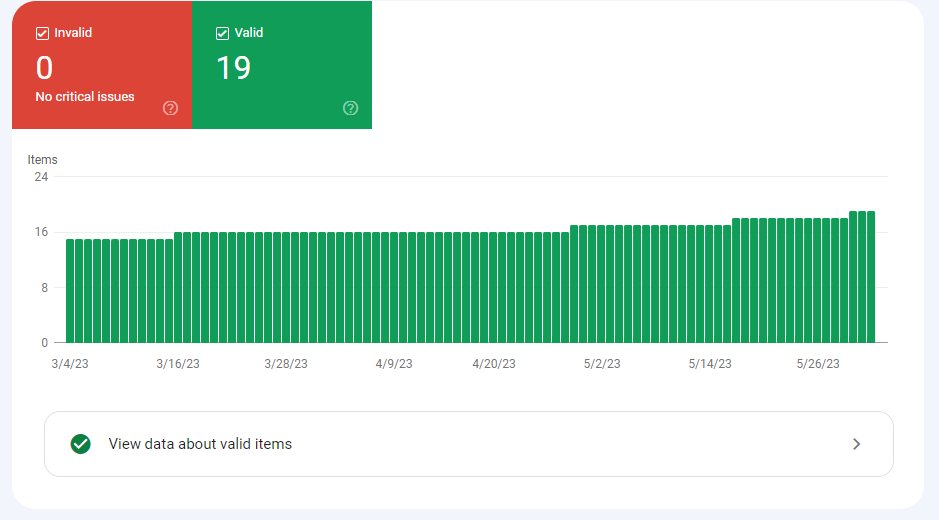Click the first green bar in chart
The image size is (939, 520).
pos(70,290)
